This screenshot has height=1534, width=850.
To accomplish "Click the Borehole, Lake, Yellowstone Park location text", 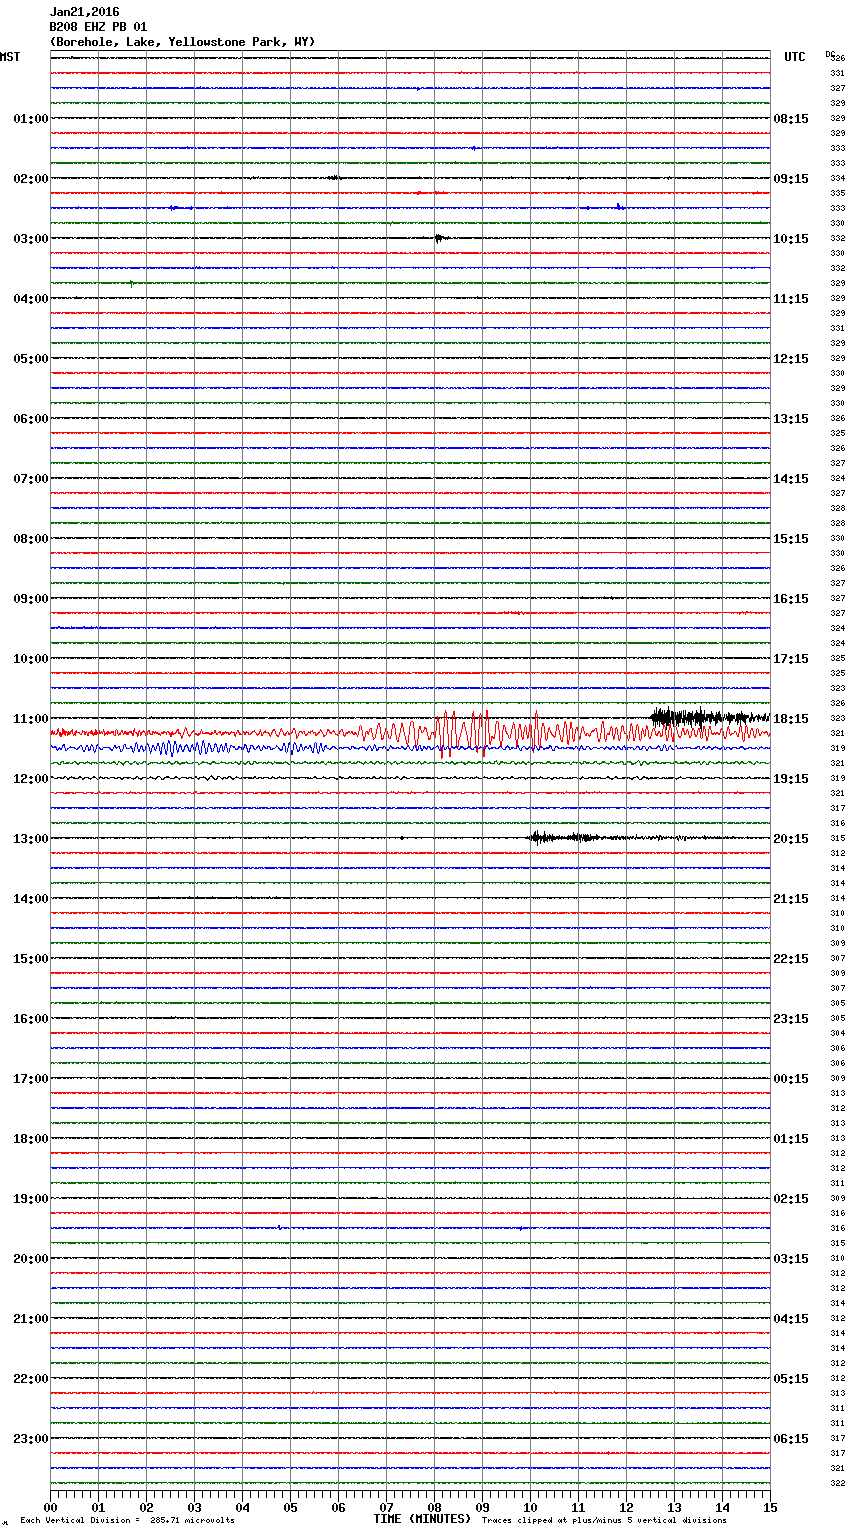I will (182, 42).
